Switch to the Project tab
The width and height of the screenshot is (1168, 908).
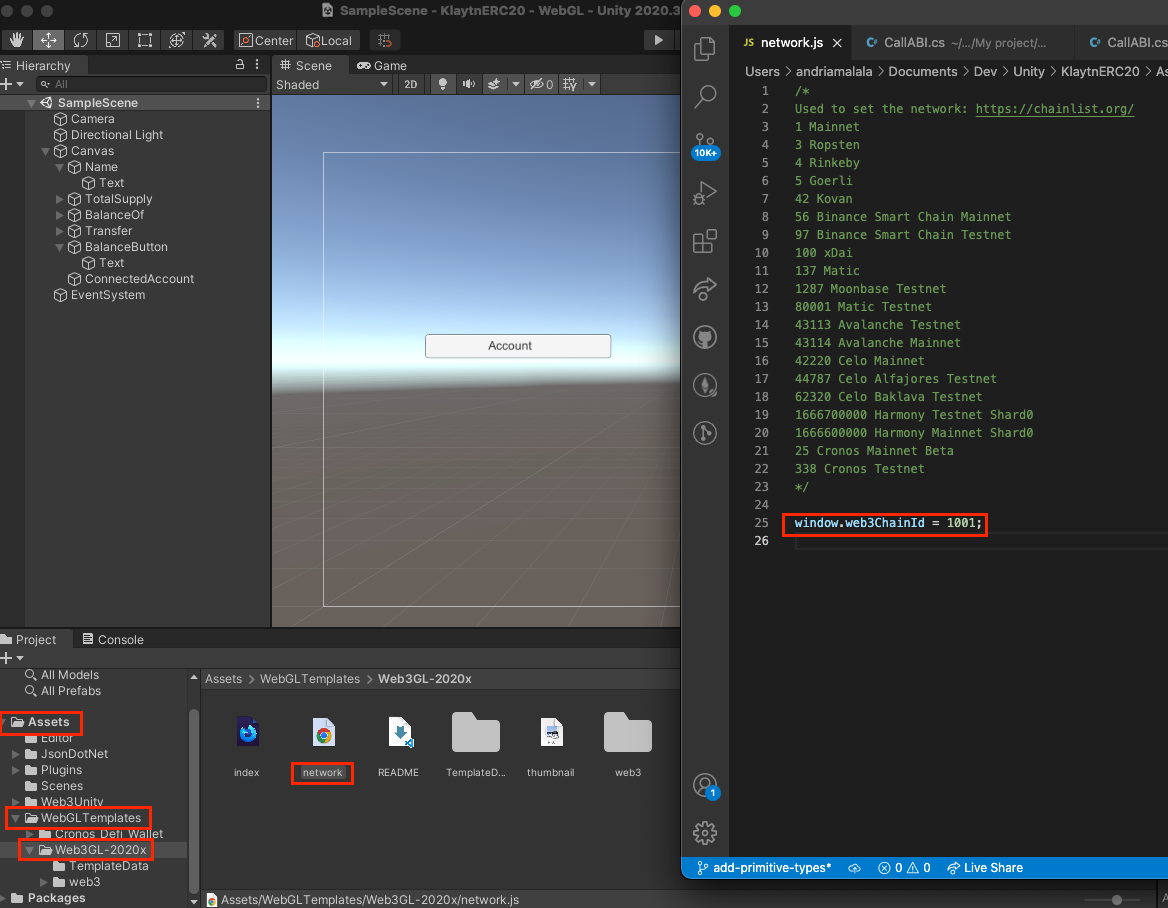[29, 639]
